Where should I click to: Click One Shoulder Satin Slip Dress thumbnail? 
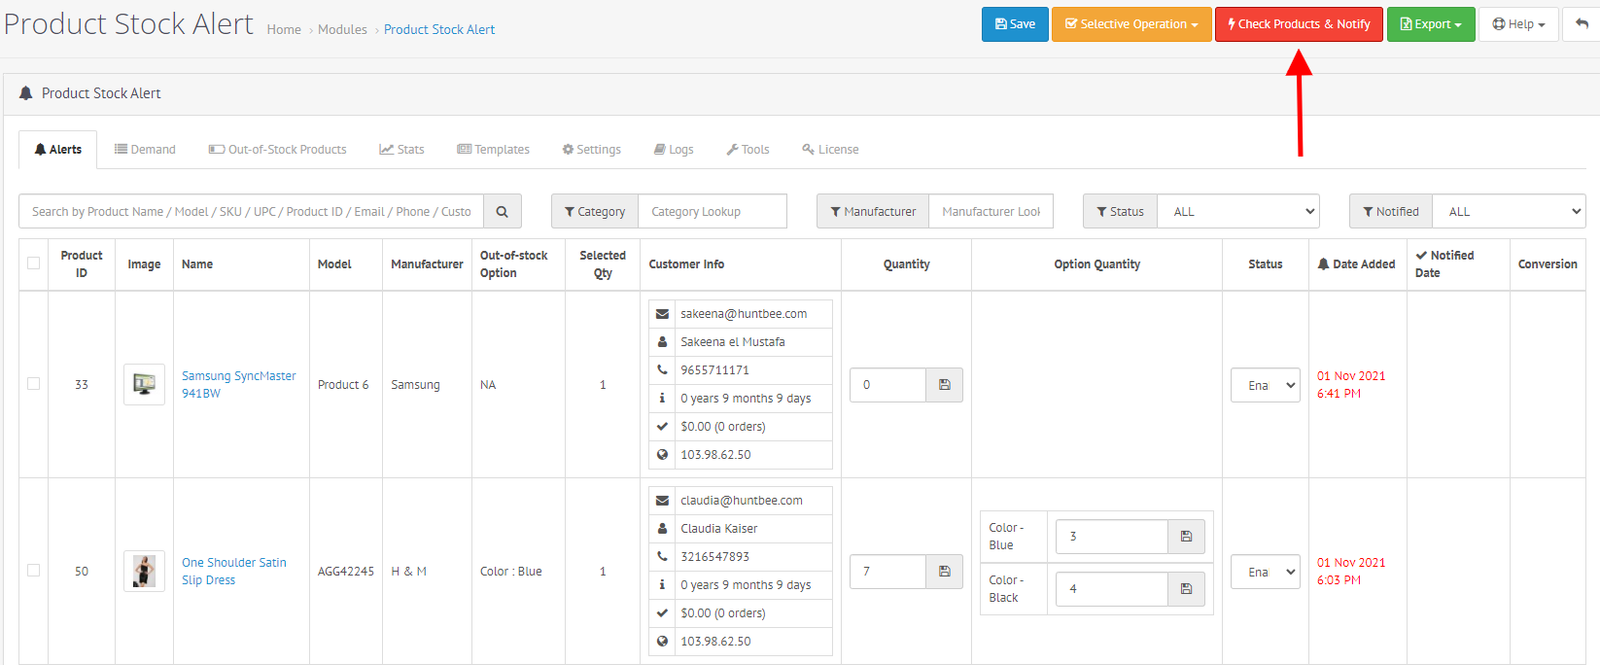tap(144, 571)
